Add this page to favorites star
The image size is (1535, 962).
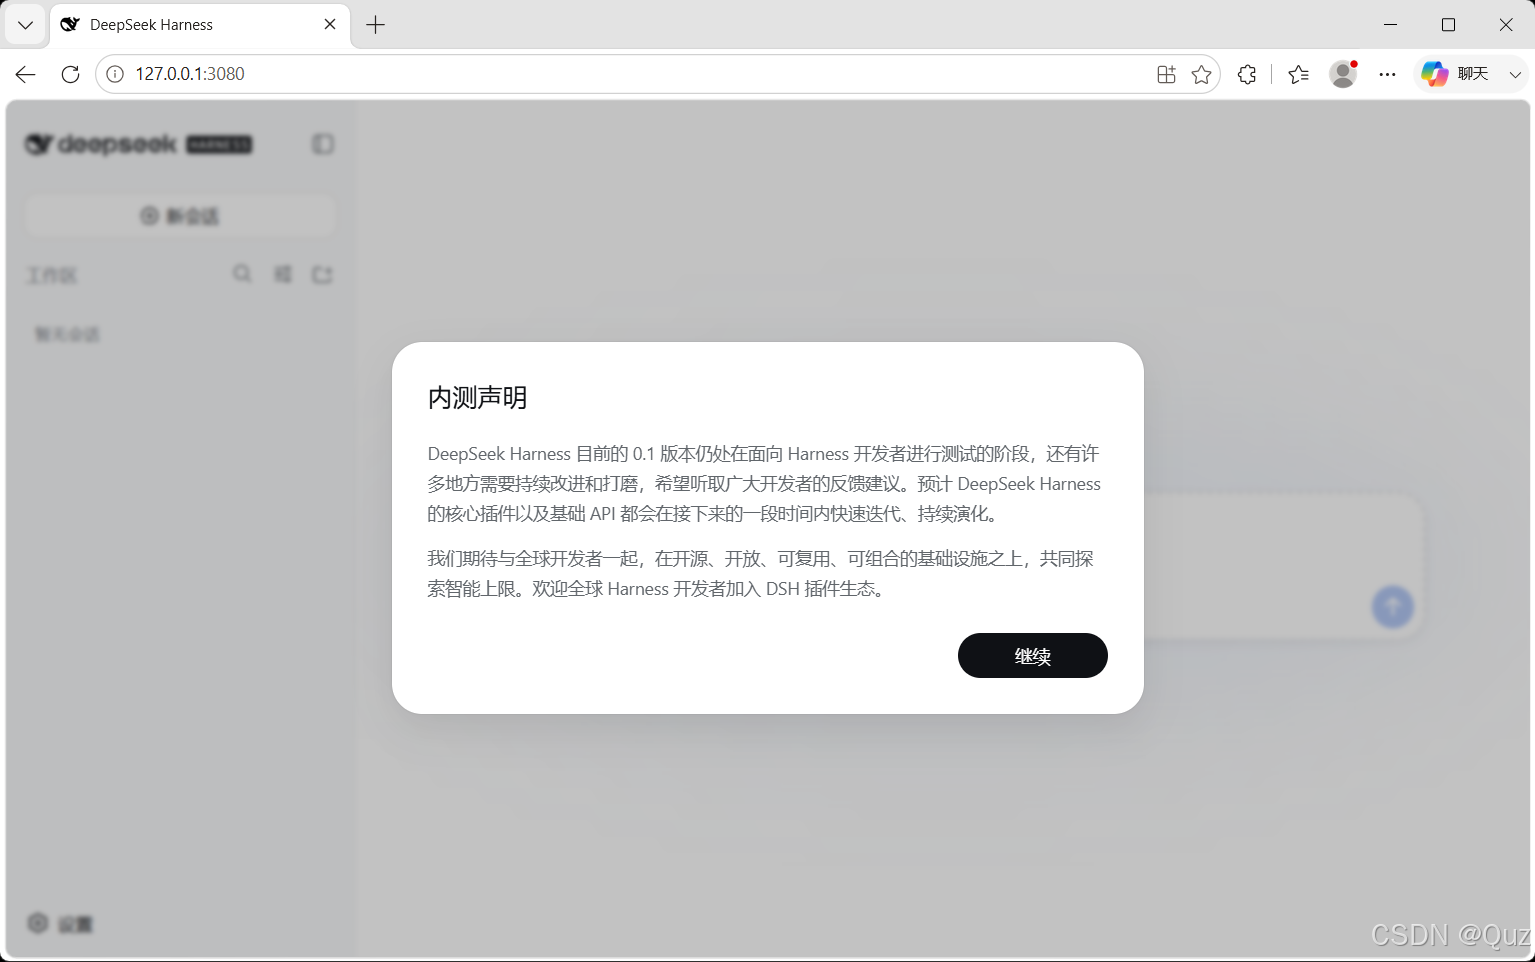(x=1202, y=74)
